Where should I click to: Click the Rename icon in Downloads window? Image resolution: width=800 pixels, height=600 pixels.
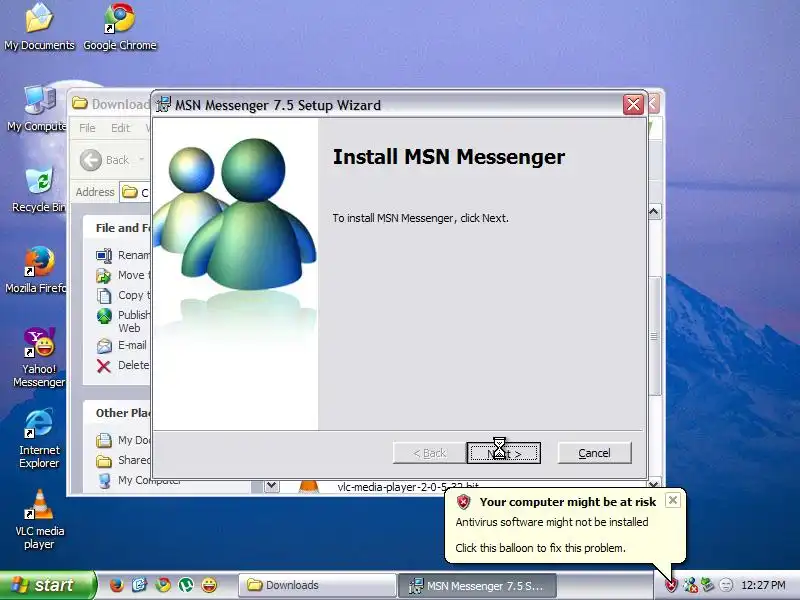pyautogui.click(x=104, y=255)
